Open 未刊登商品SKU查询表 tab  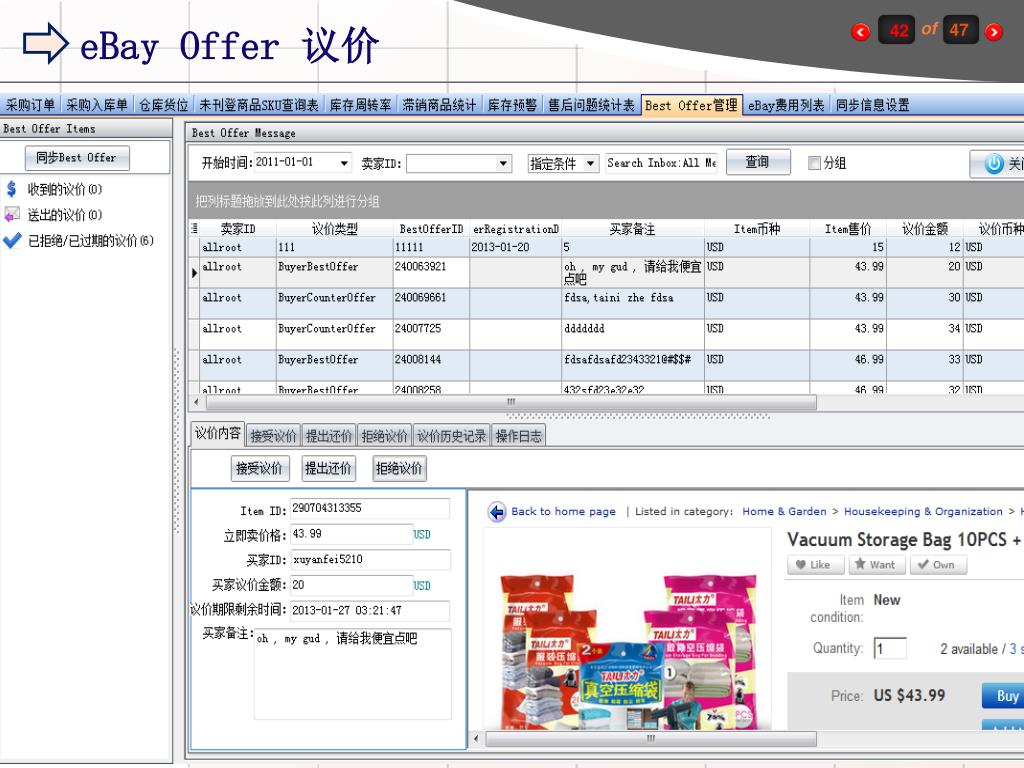coord(259,105)
